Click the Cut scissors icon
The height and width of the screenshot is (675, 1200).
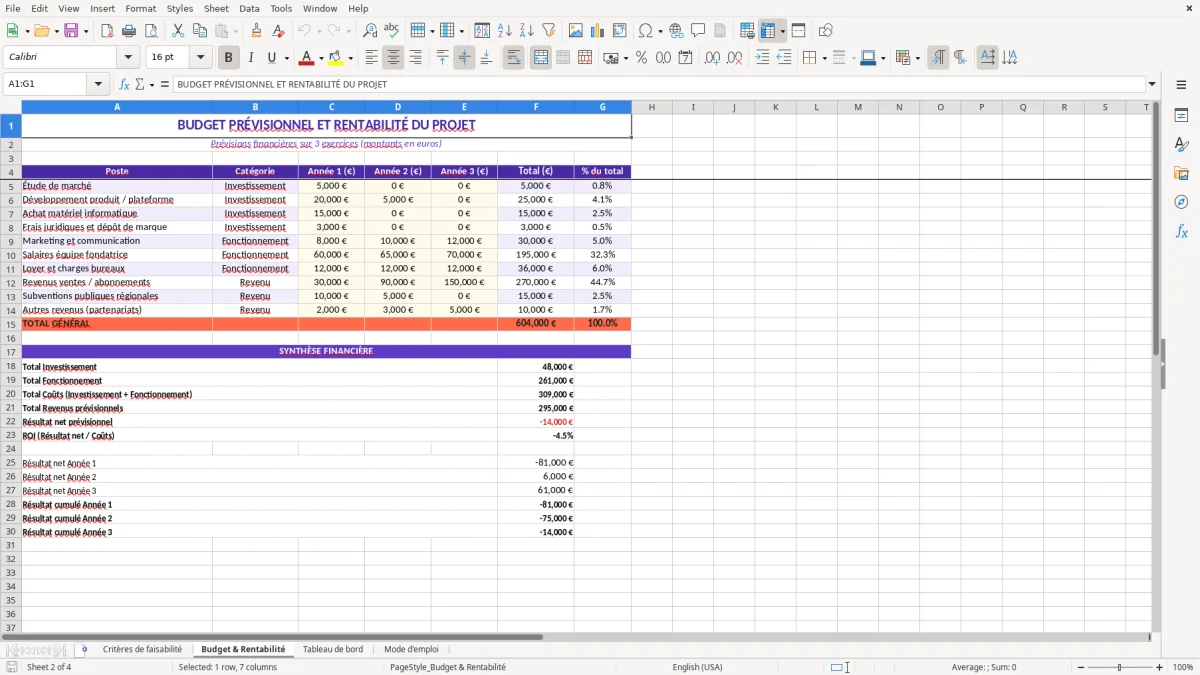coord(178,31)
